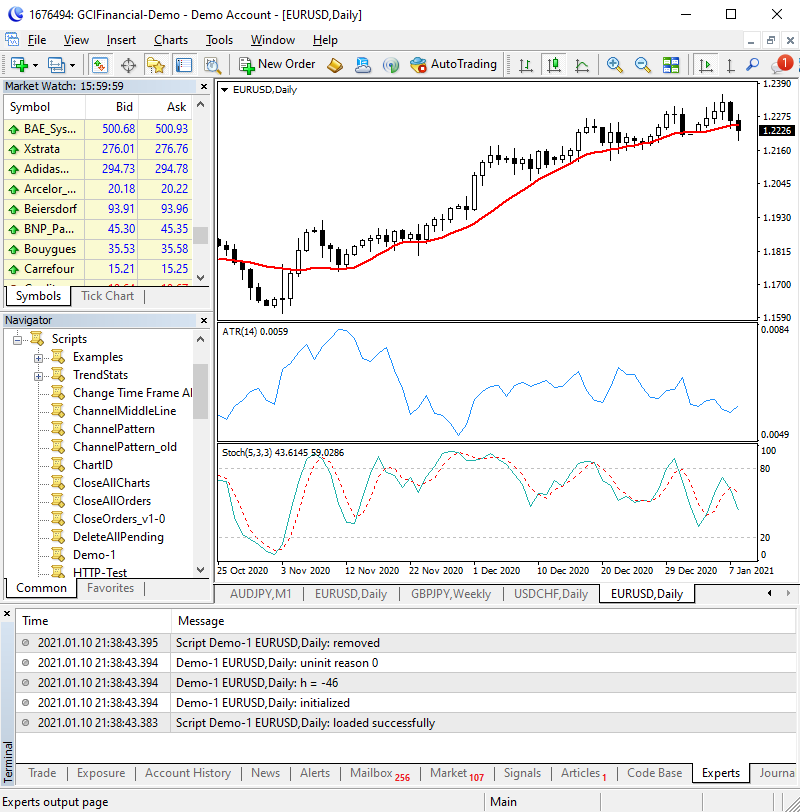The width and height of the screenshot is (800, 812).
Task: Switch to the GBPJPY,Weekly chart tab
Action: point(450,594)
